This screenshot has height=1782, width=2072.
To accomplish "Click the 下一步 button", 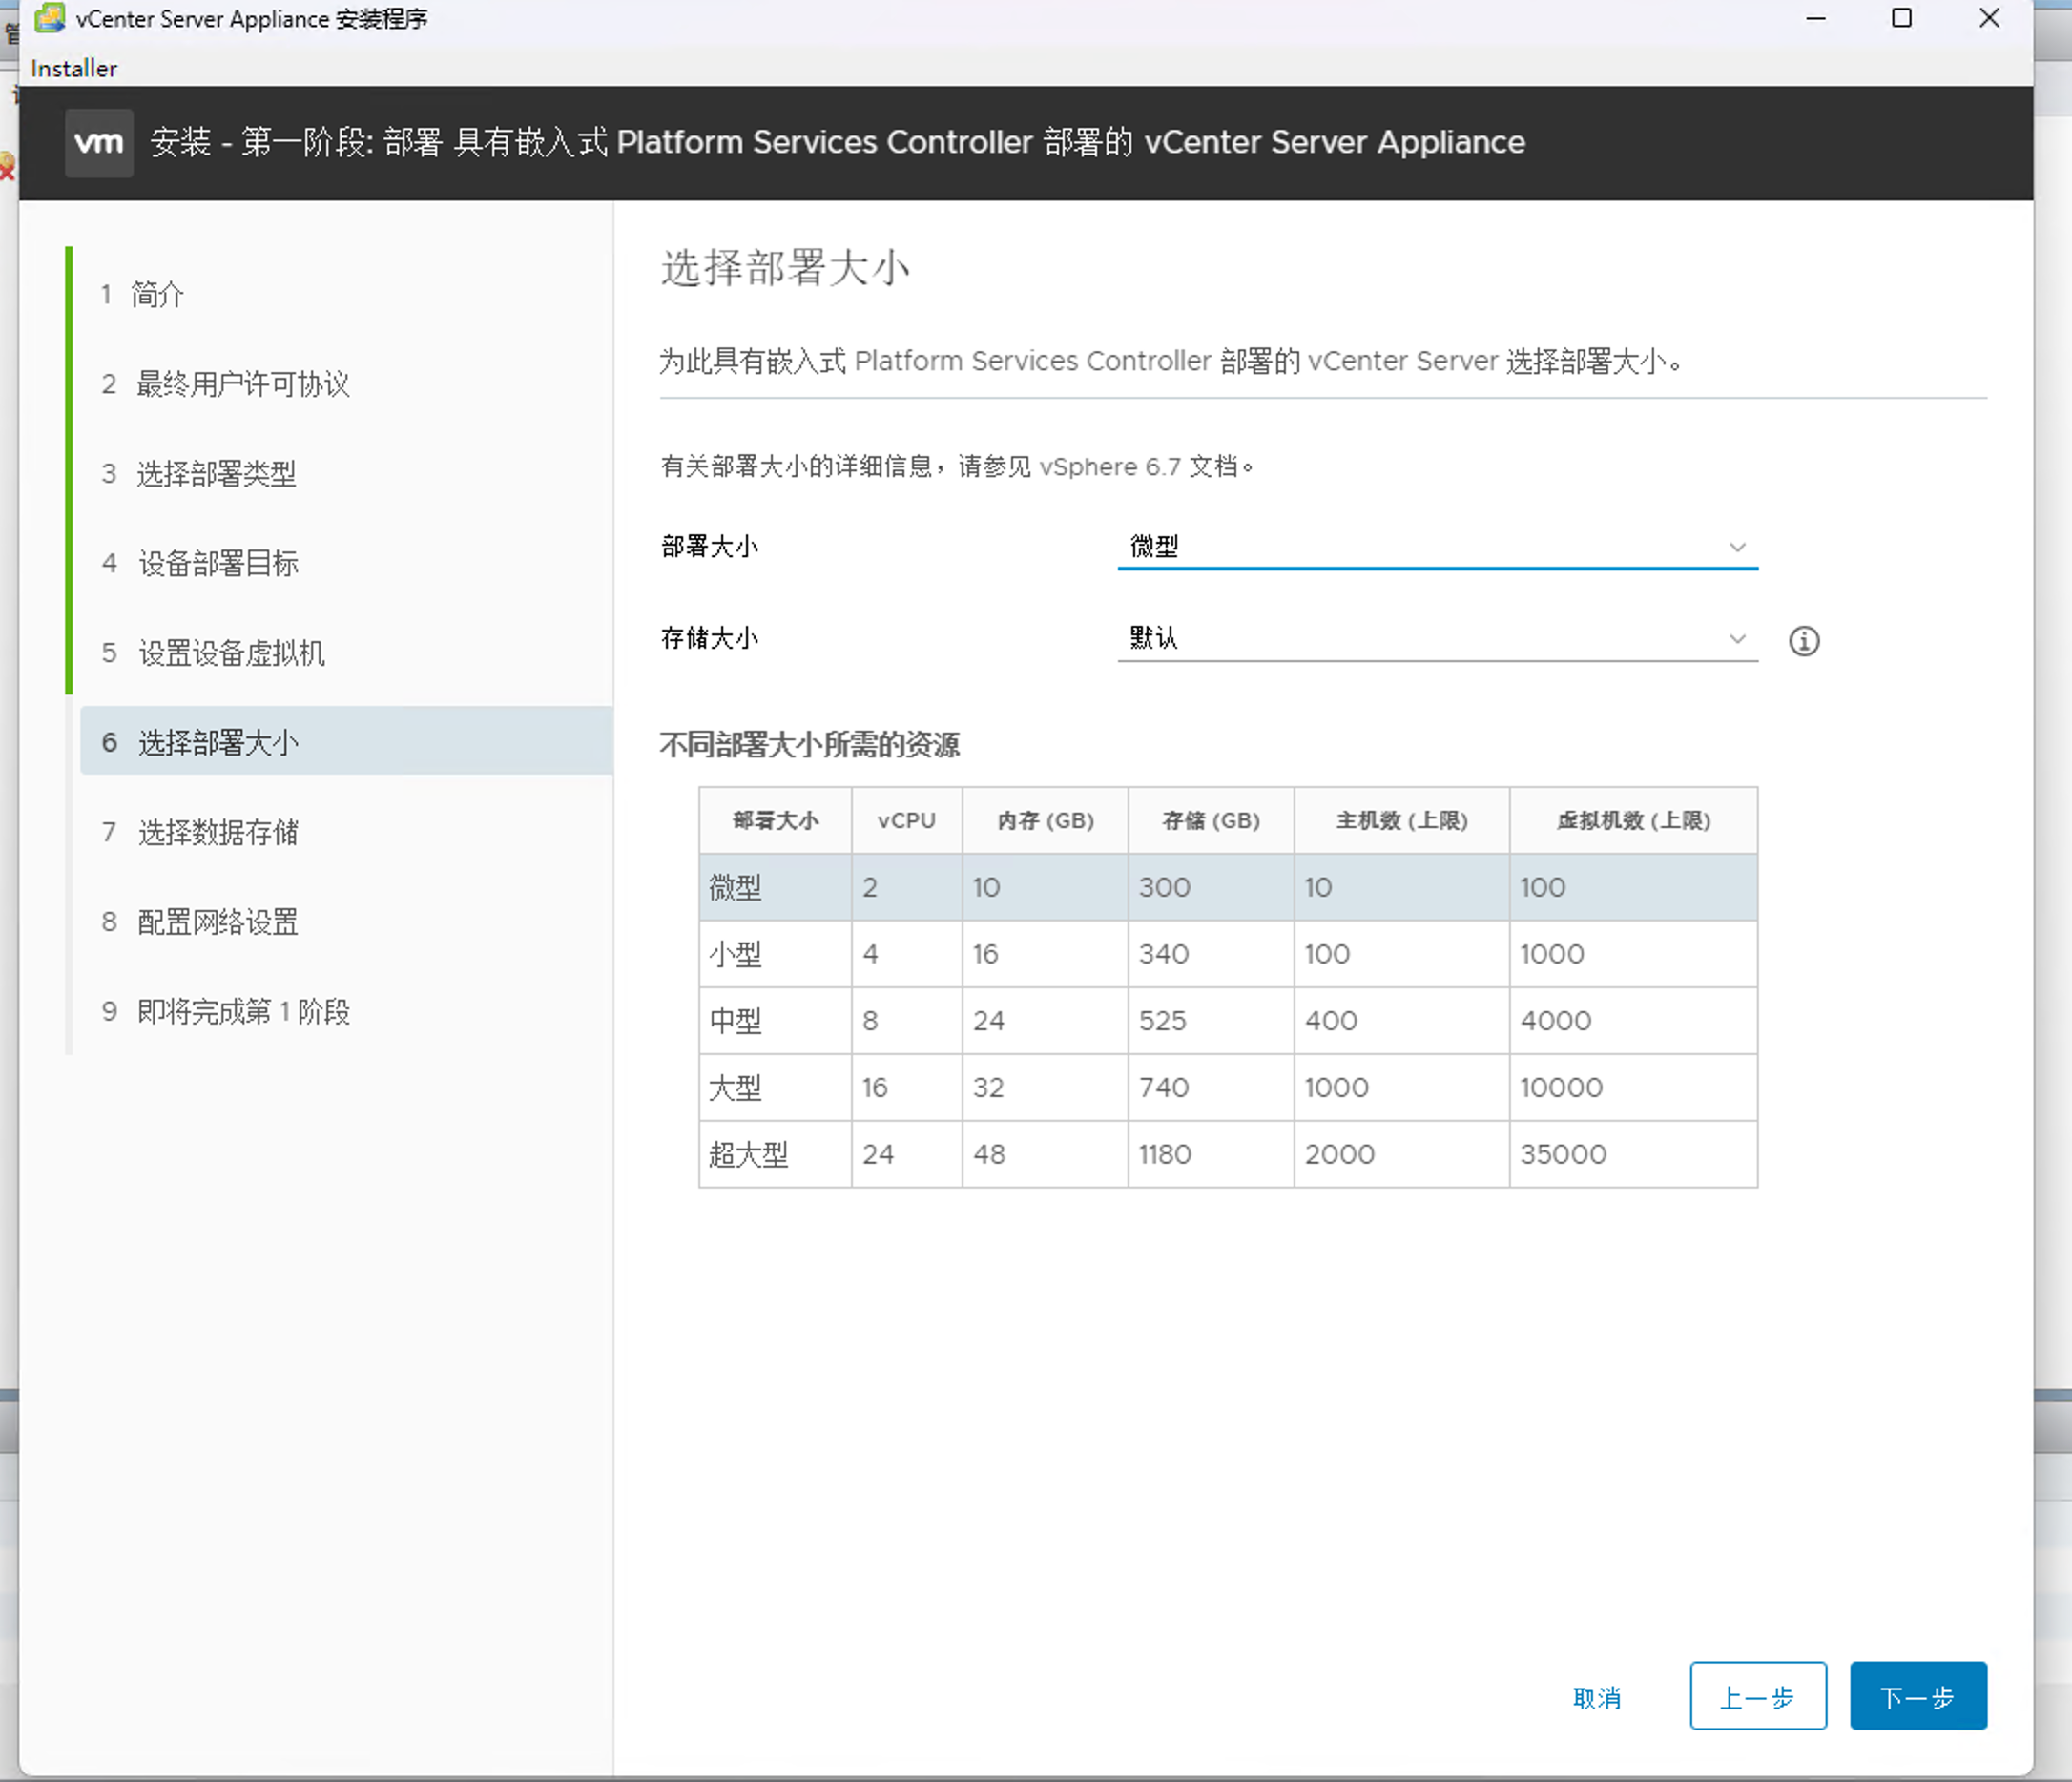I will click(1918, 1696).
